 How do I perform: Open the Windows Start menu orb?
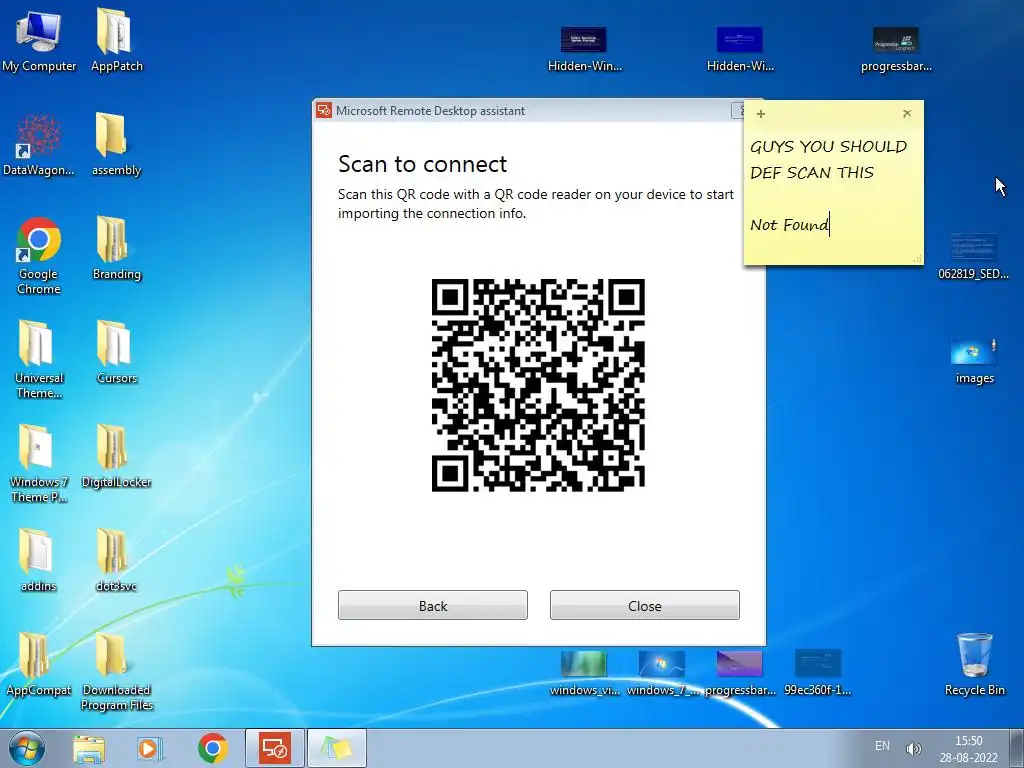[x=27, y=748]
